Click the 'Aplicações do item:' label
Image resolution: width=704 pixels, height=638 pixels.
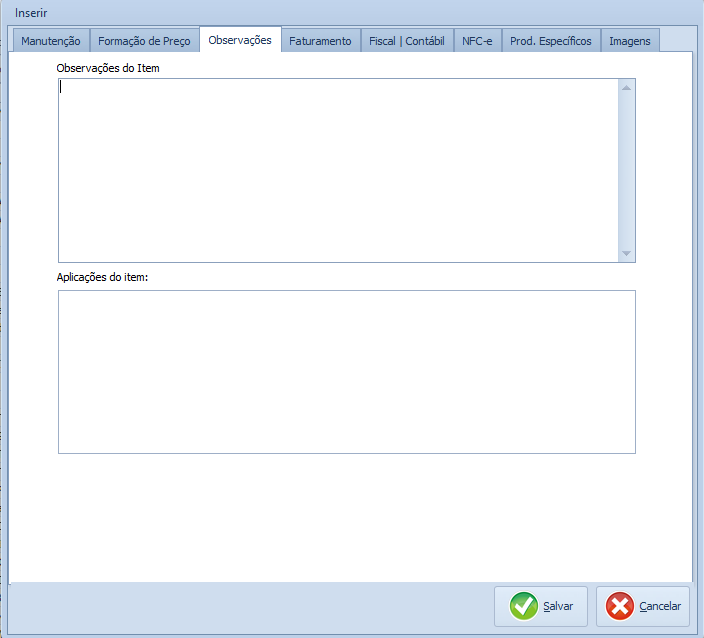[103, 277]
